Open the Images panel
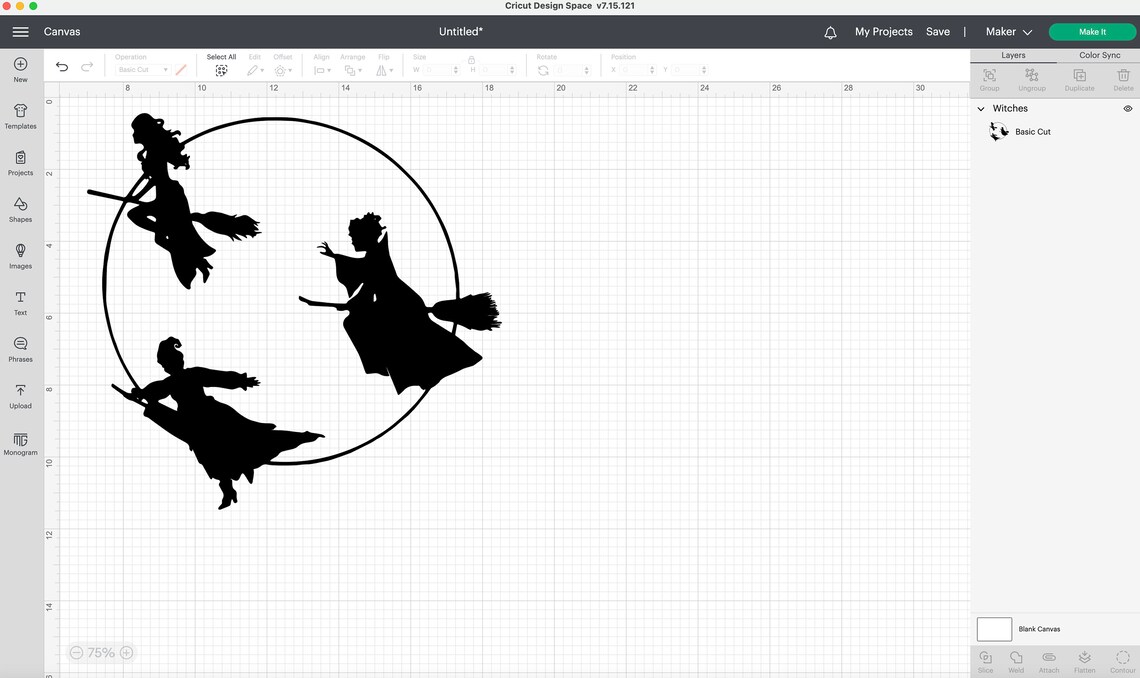This screenshot has height=678, width=1140. click(20, 253)
